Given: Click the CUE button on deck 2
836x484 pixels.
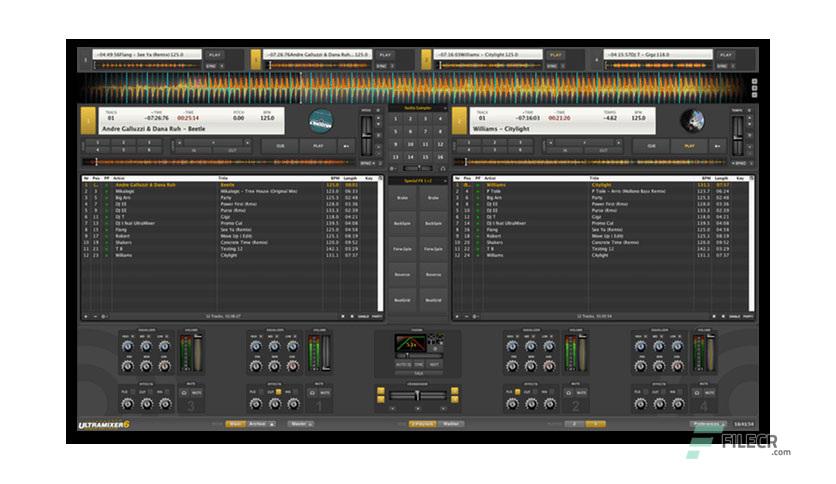Looking at the screenshot, I should pos(651,146).
